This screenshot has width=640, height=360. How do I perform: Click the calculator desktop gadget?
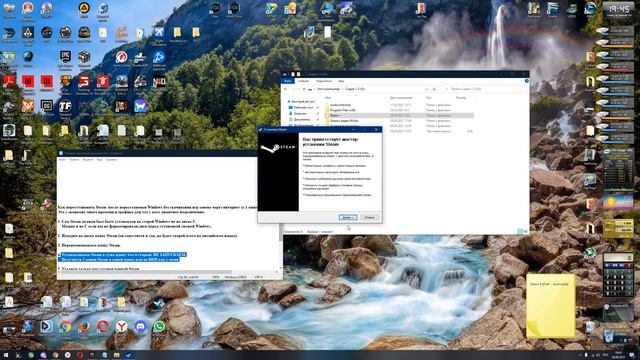[x=618, y=275]
